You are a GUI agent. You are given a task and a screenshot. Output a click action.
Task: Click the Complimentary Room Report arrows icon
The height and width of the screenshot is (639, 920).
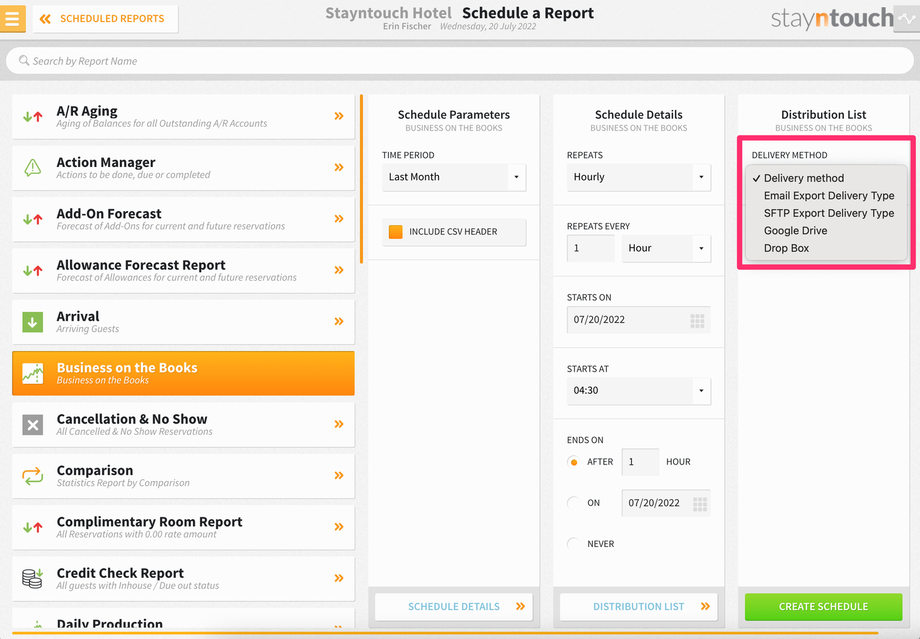(x=33, y=528)
